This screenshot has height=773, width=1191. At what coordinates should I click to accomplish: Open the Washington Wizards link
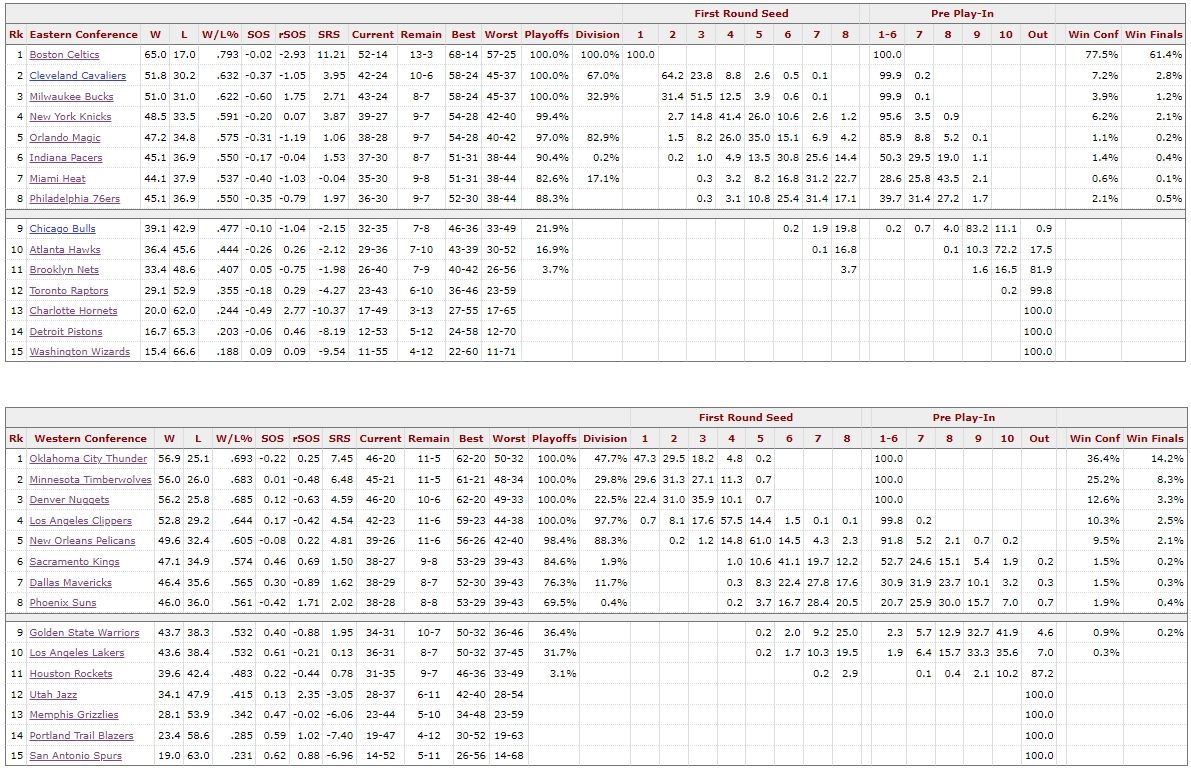(x=79, y=352)
